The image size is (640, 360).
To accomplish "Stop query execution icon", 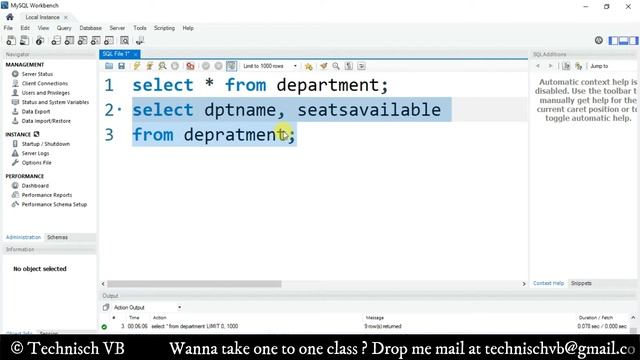I will click(x=175, y=66).
